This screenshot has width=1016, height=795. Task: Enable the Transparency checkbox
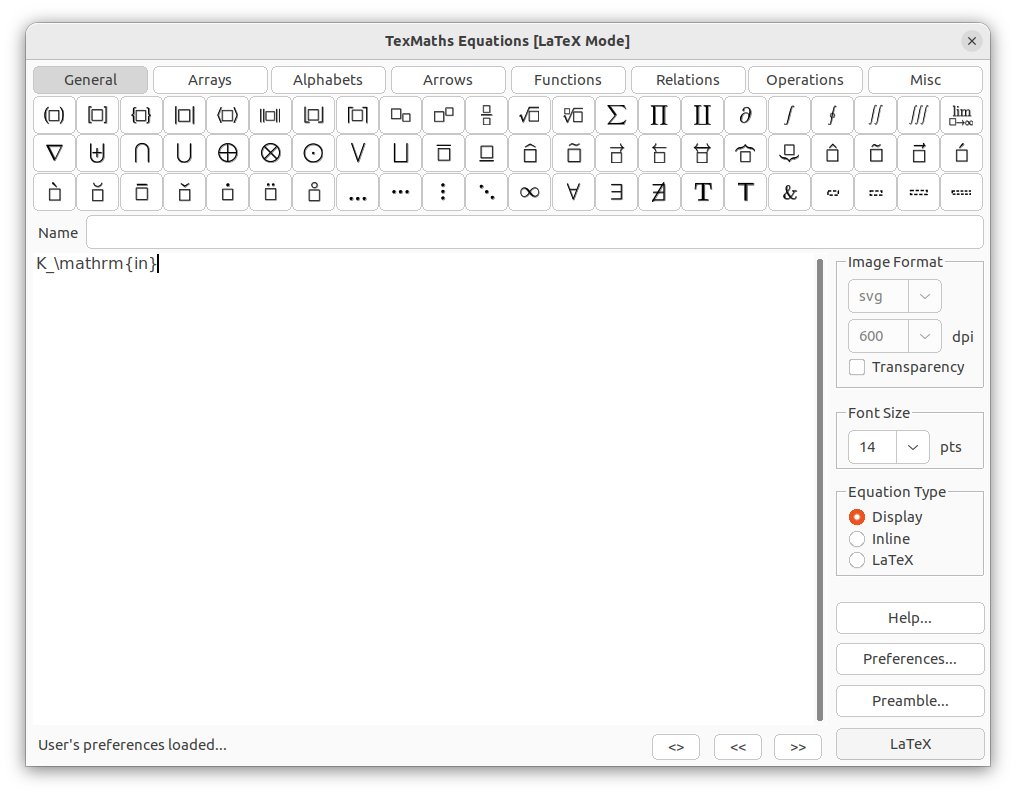pos(857,367)
